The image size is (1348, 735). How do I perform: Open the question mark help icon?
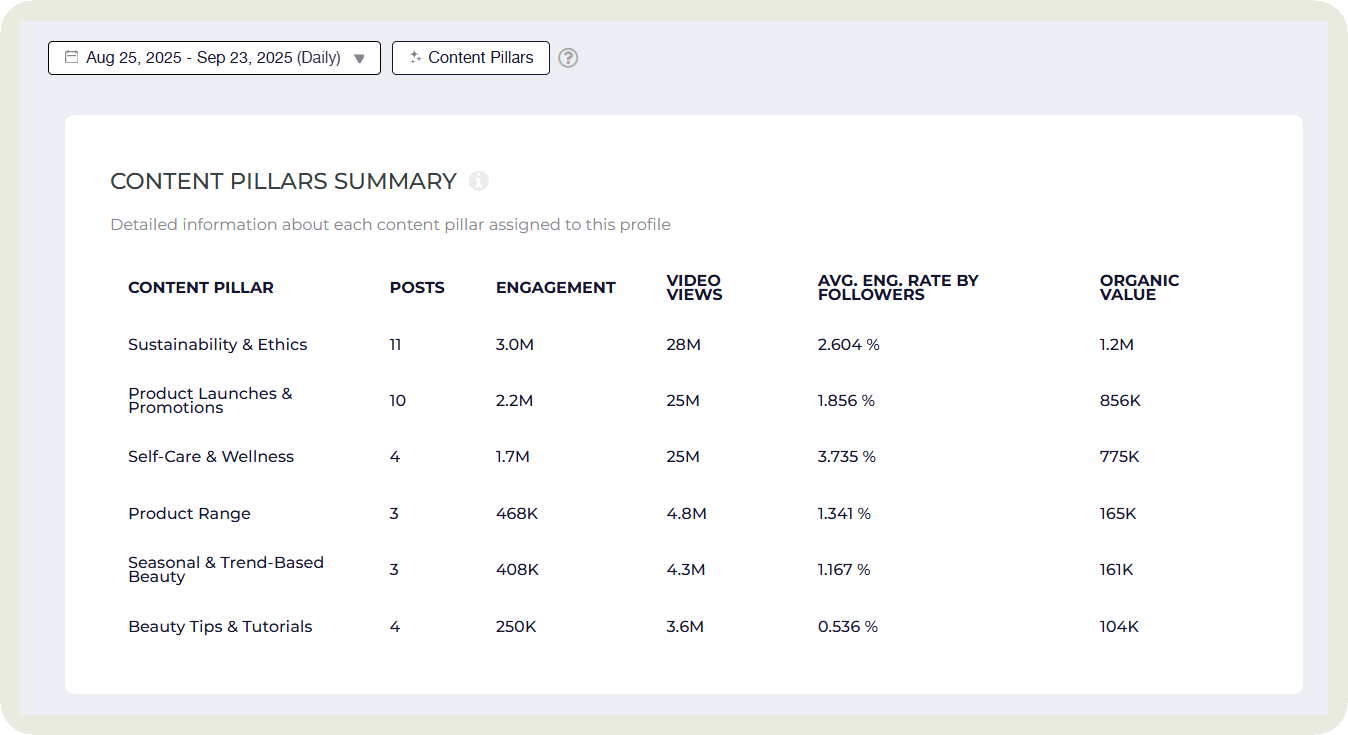click(568, 58)
